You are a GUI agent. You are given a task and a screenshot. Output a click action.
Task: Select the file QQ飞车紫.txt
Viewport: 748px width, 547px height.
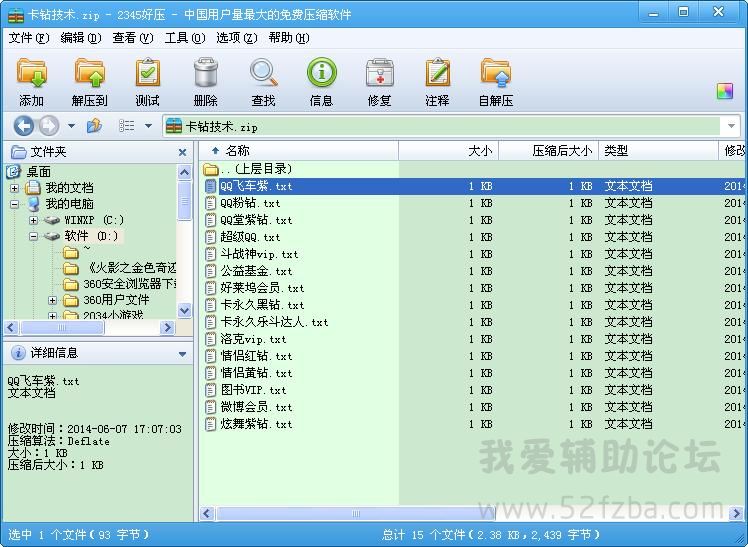256,186
